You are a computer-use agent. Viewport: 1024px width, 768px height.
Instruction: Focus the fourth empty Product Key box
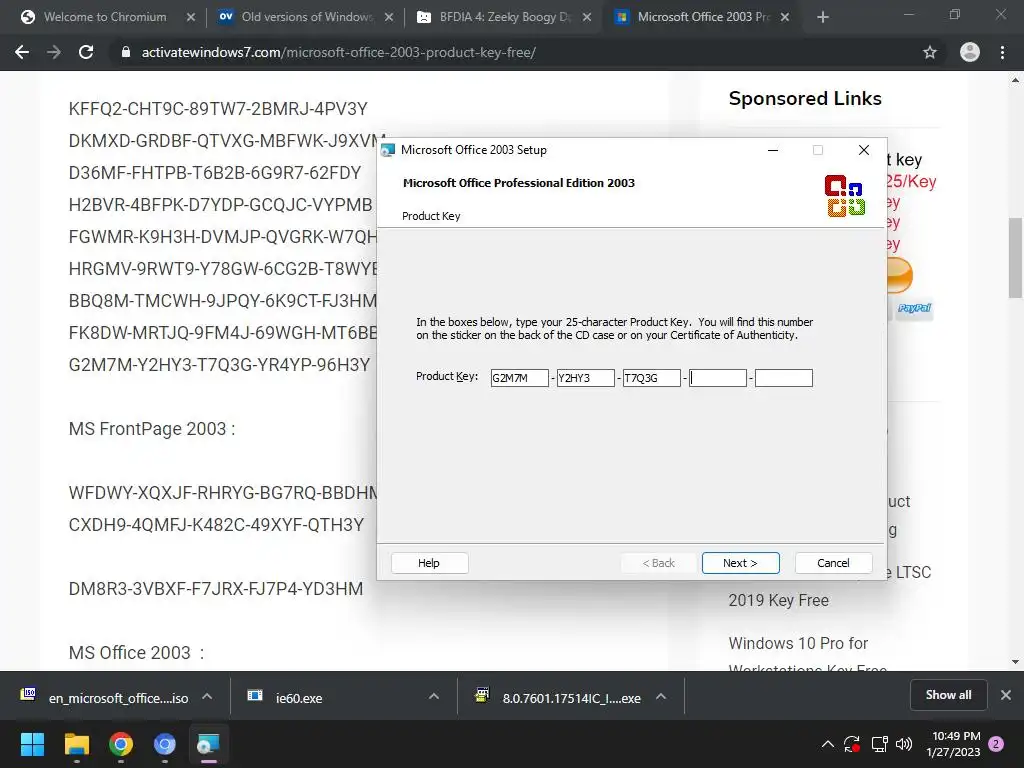[x=718, y=378]
